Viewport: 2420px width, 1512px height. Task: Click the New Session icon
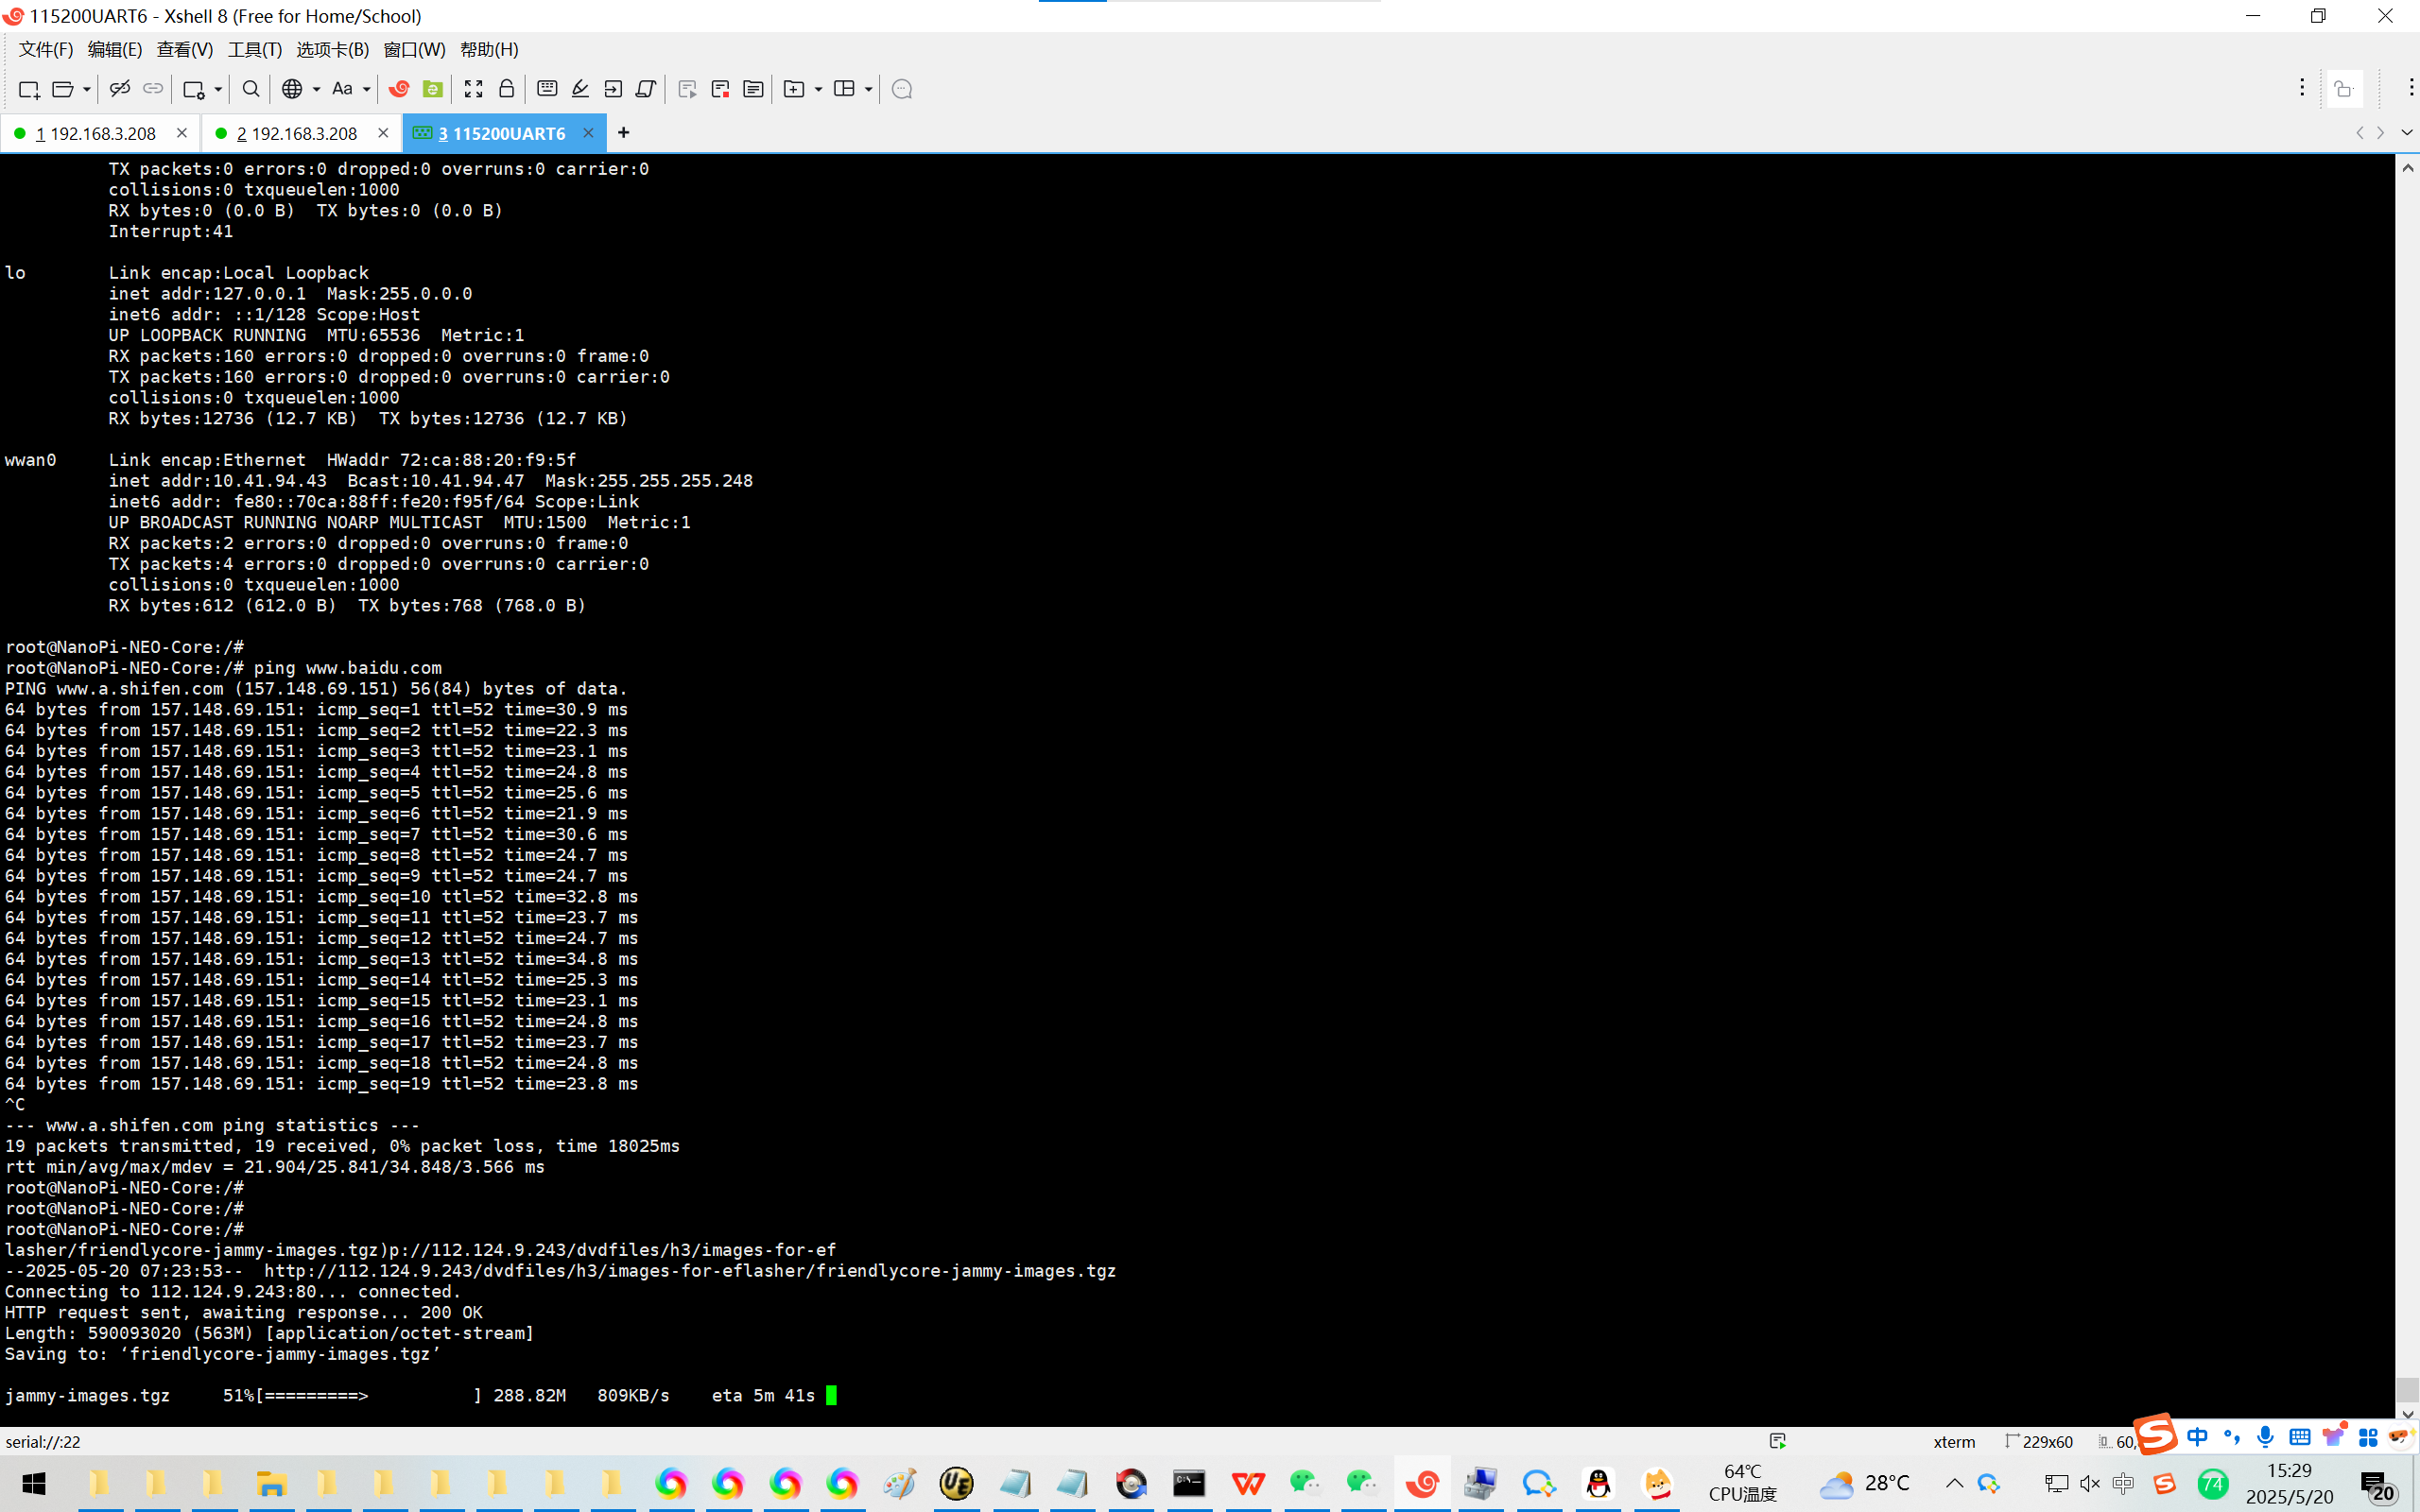[x=29, y=89]
